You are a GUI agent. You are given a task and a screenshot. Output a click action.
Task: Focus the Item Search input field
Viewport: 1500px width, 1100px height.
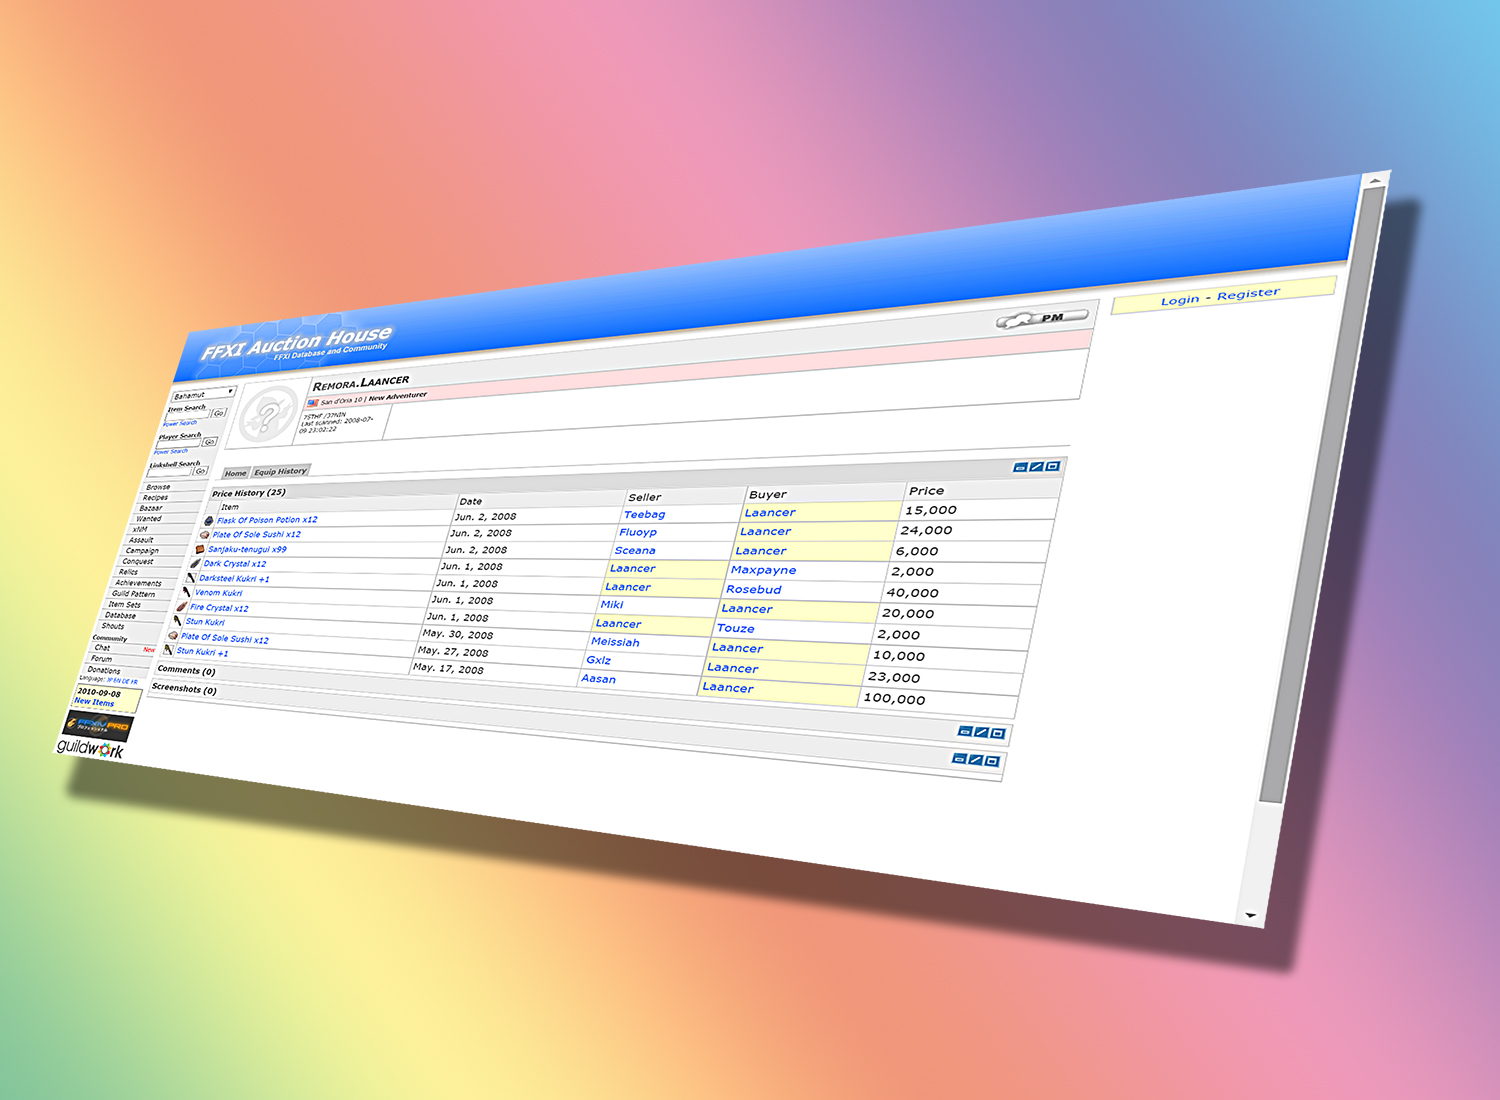[187, 415]
